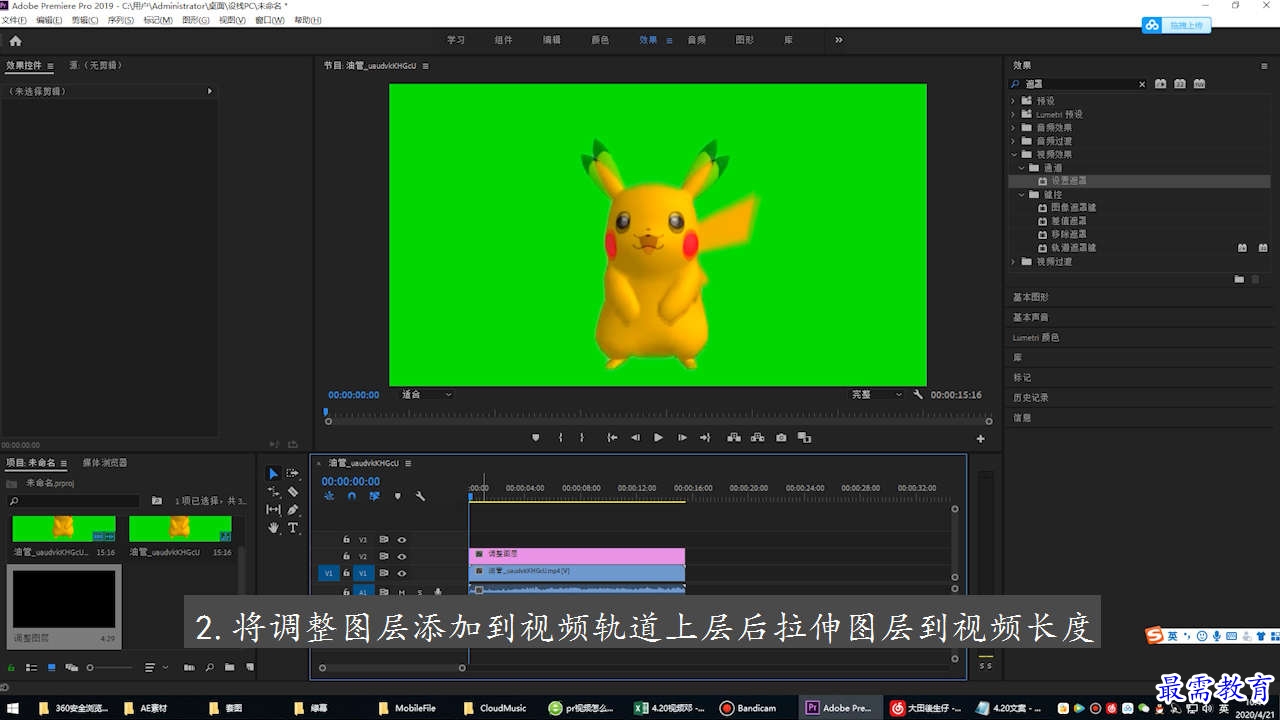The height and width of the screenshot is (720, 1280).
Task: Open the 序列(S) menu
Action: pyautogui.click(x=121, y=20)
